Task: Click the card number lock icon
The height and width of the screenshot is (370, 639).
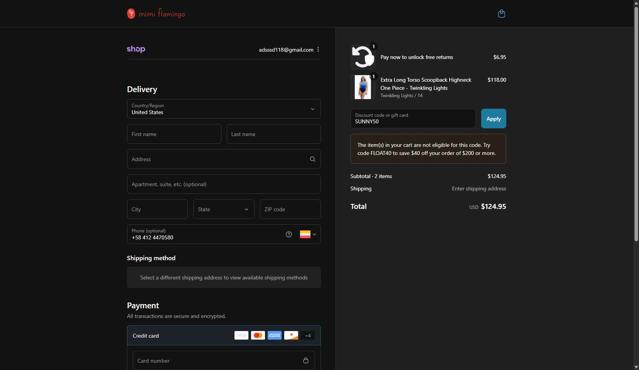Action: 306,361
